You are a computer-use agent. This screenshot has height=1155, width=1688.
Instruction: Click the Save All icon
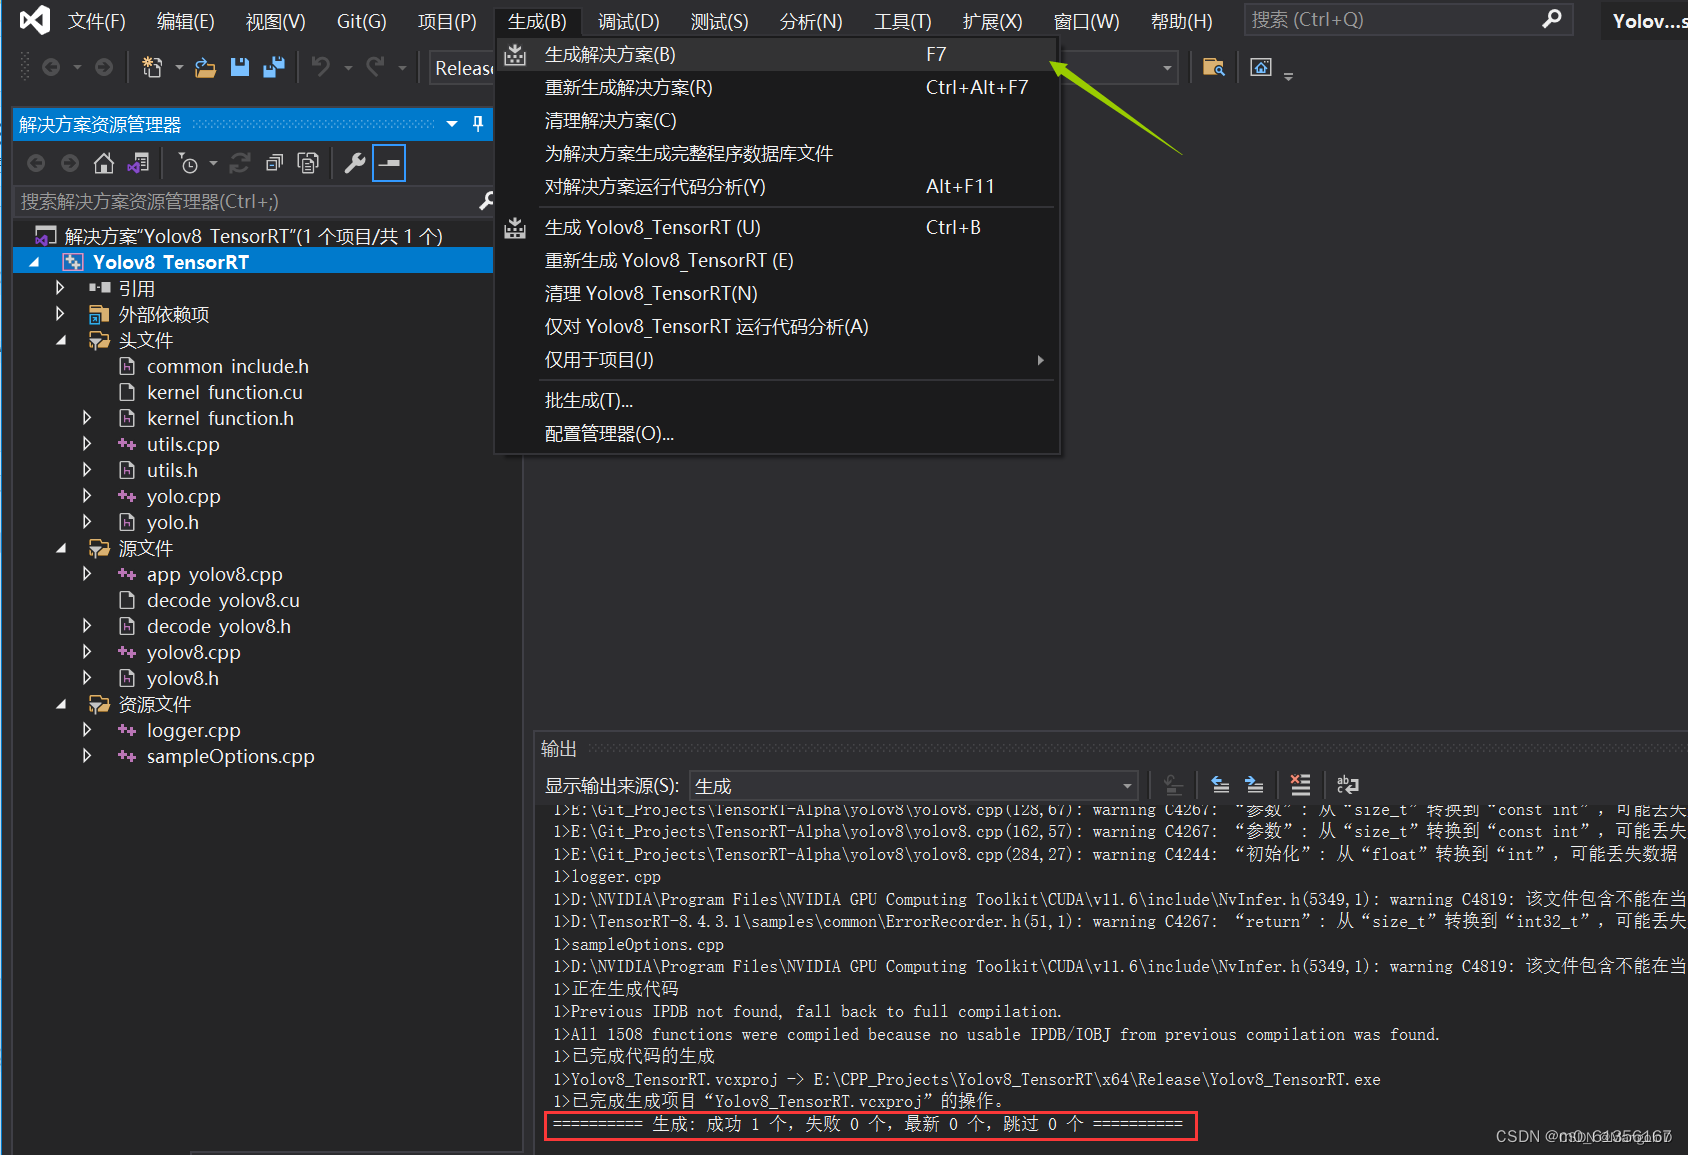pos(273,66)
